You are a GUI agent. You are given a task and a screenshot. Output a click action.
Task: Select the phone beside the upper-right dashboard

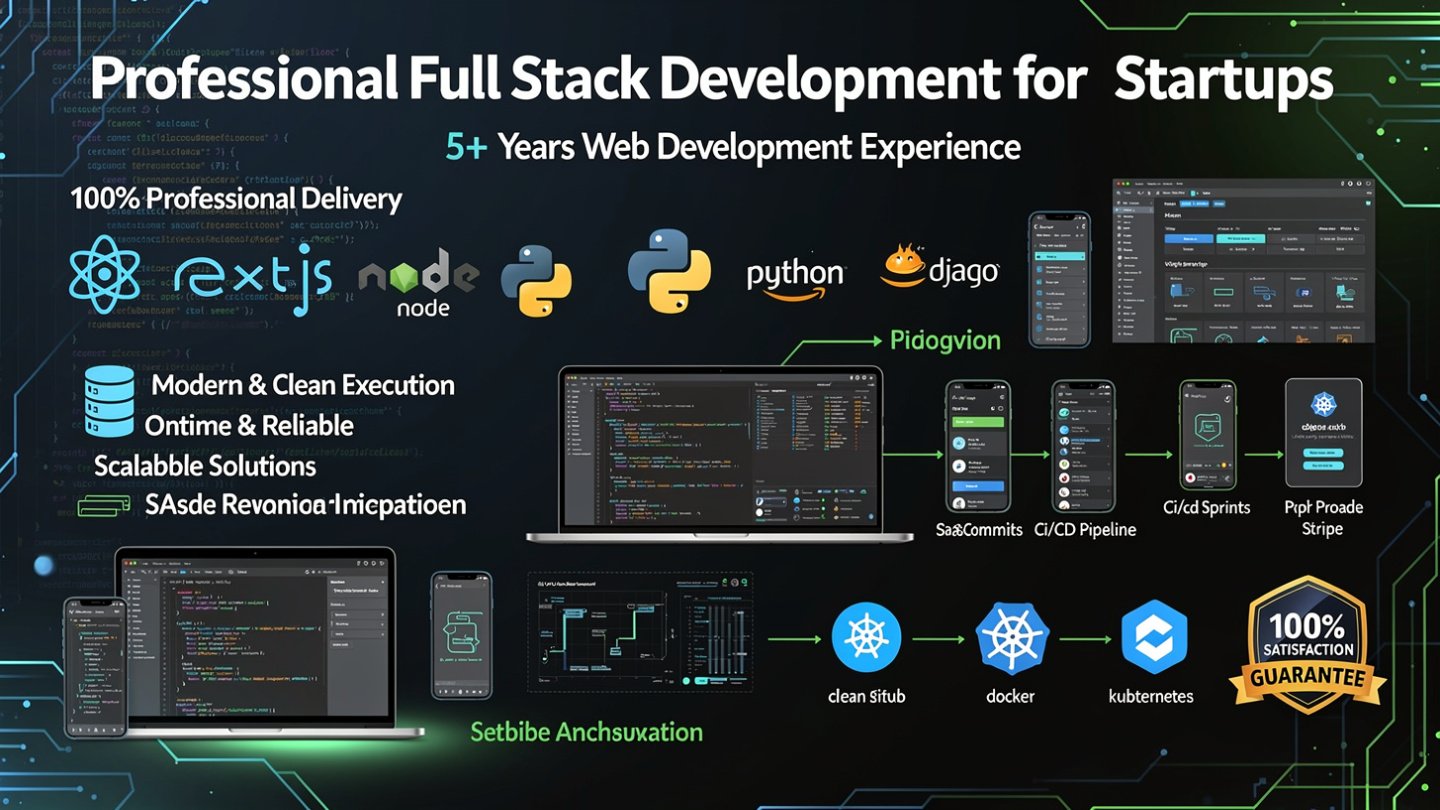pyautogui.click(x=1059, y=277)
